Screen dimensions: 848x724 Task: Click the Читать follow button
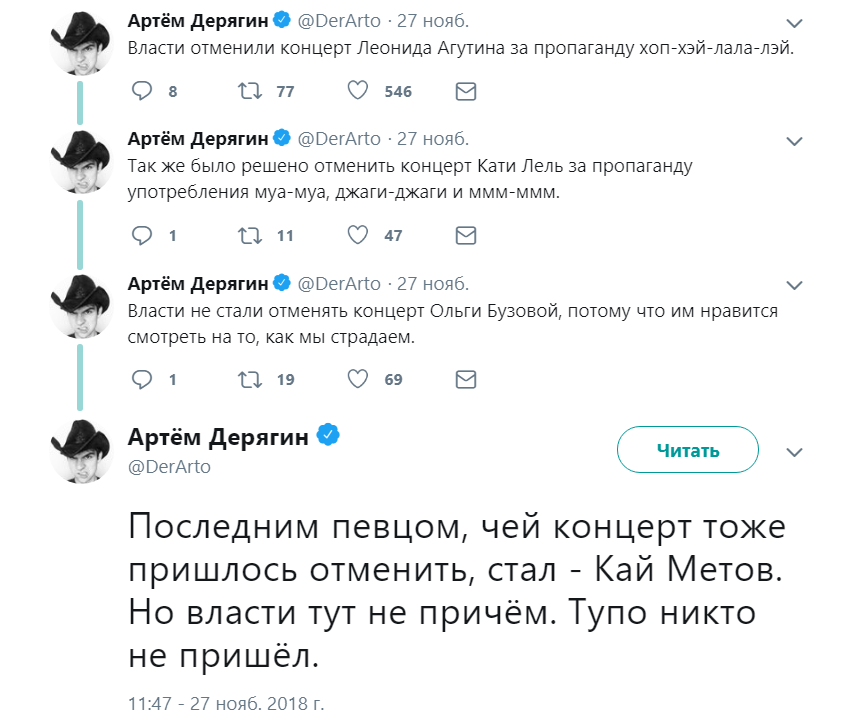(x=687, y=450)
